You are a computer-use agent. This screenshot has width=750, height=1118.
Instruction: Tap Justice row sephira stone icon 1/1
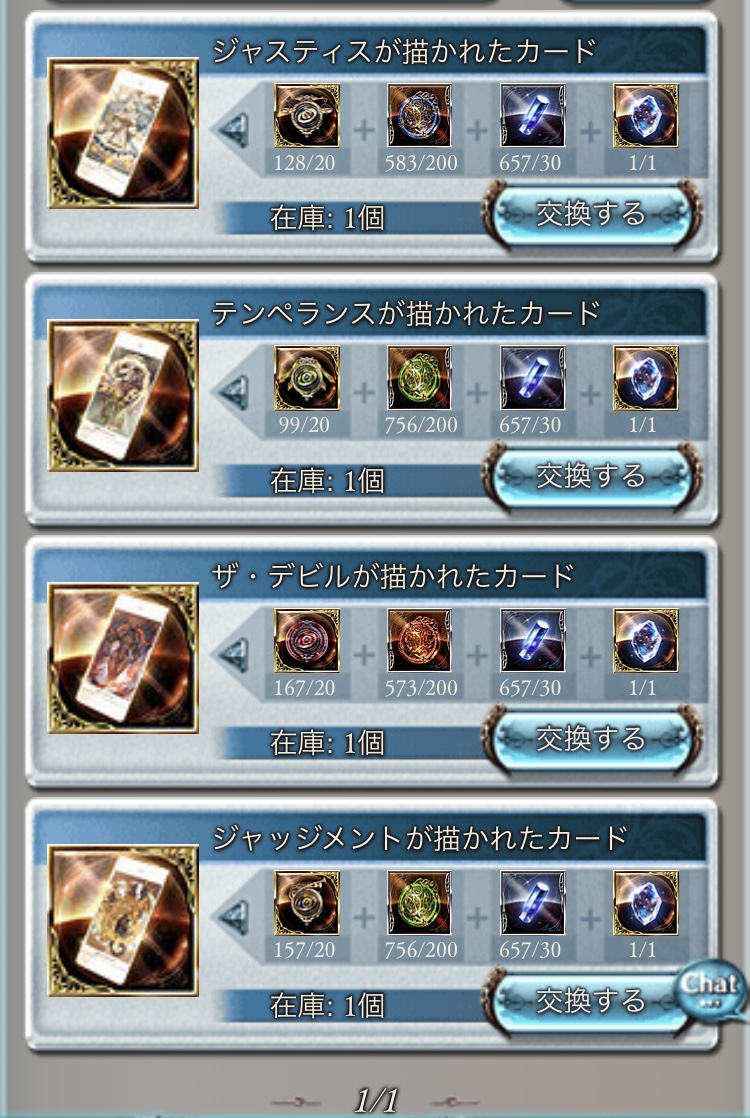(645, 116)
